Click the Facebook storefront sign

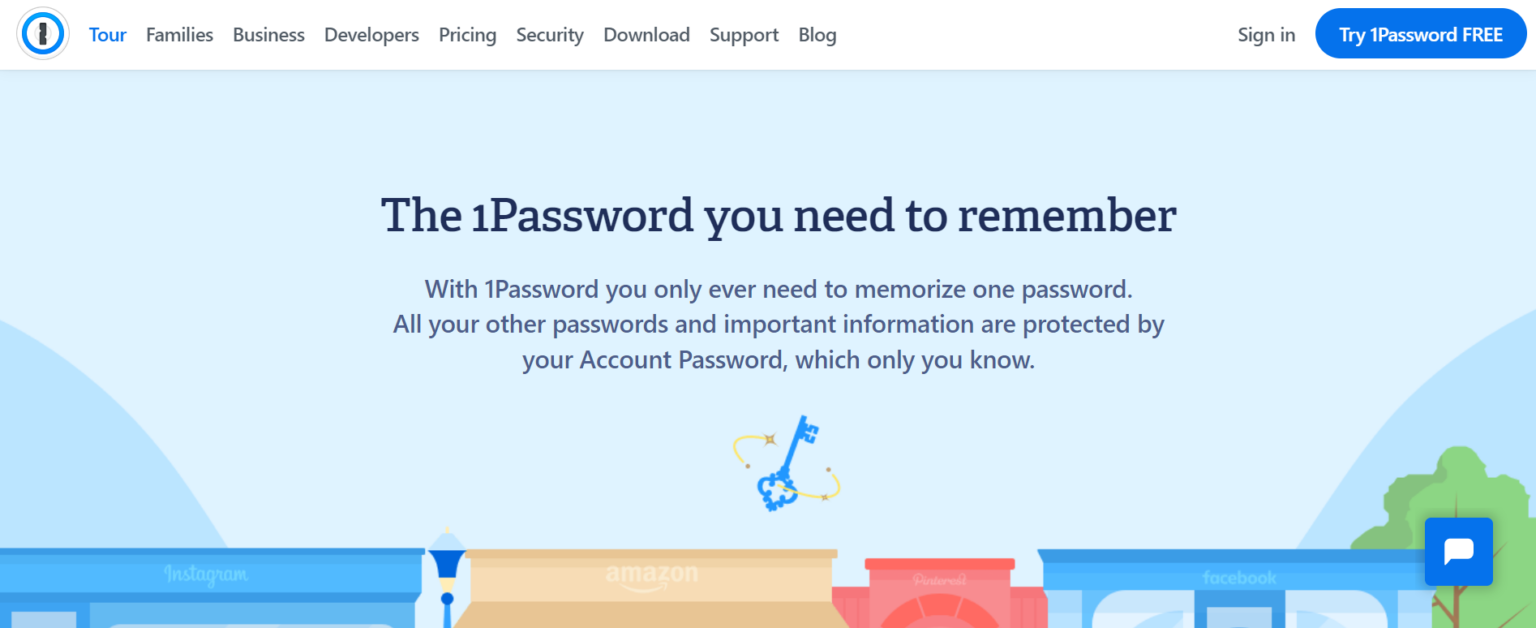point(1240,577)
